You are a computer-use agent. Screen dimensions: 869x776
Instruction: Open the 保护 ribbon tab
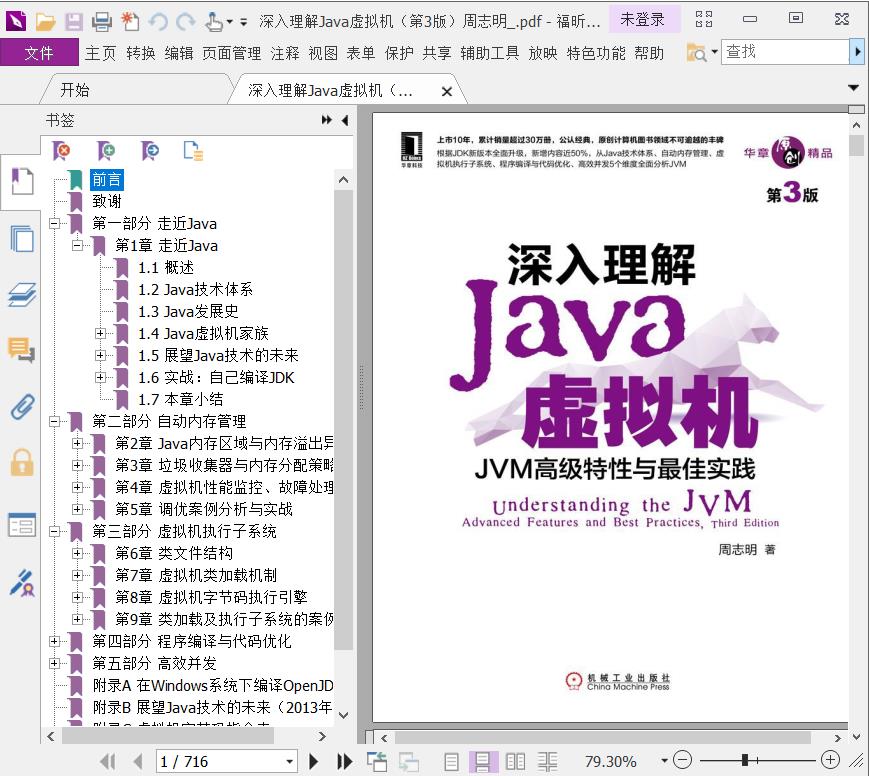point(399,53)
